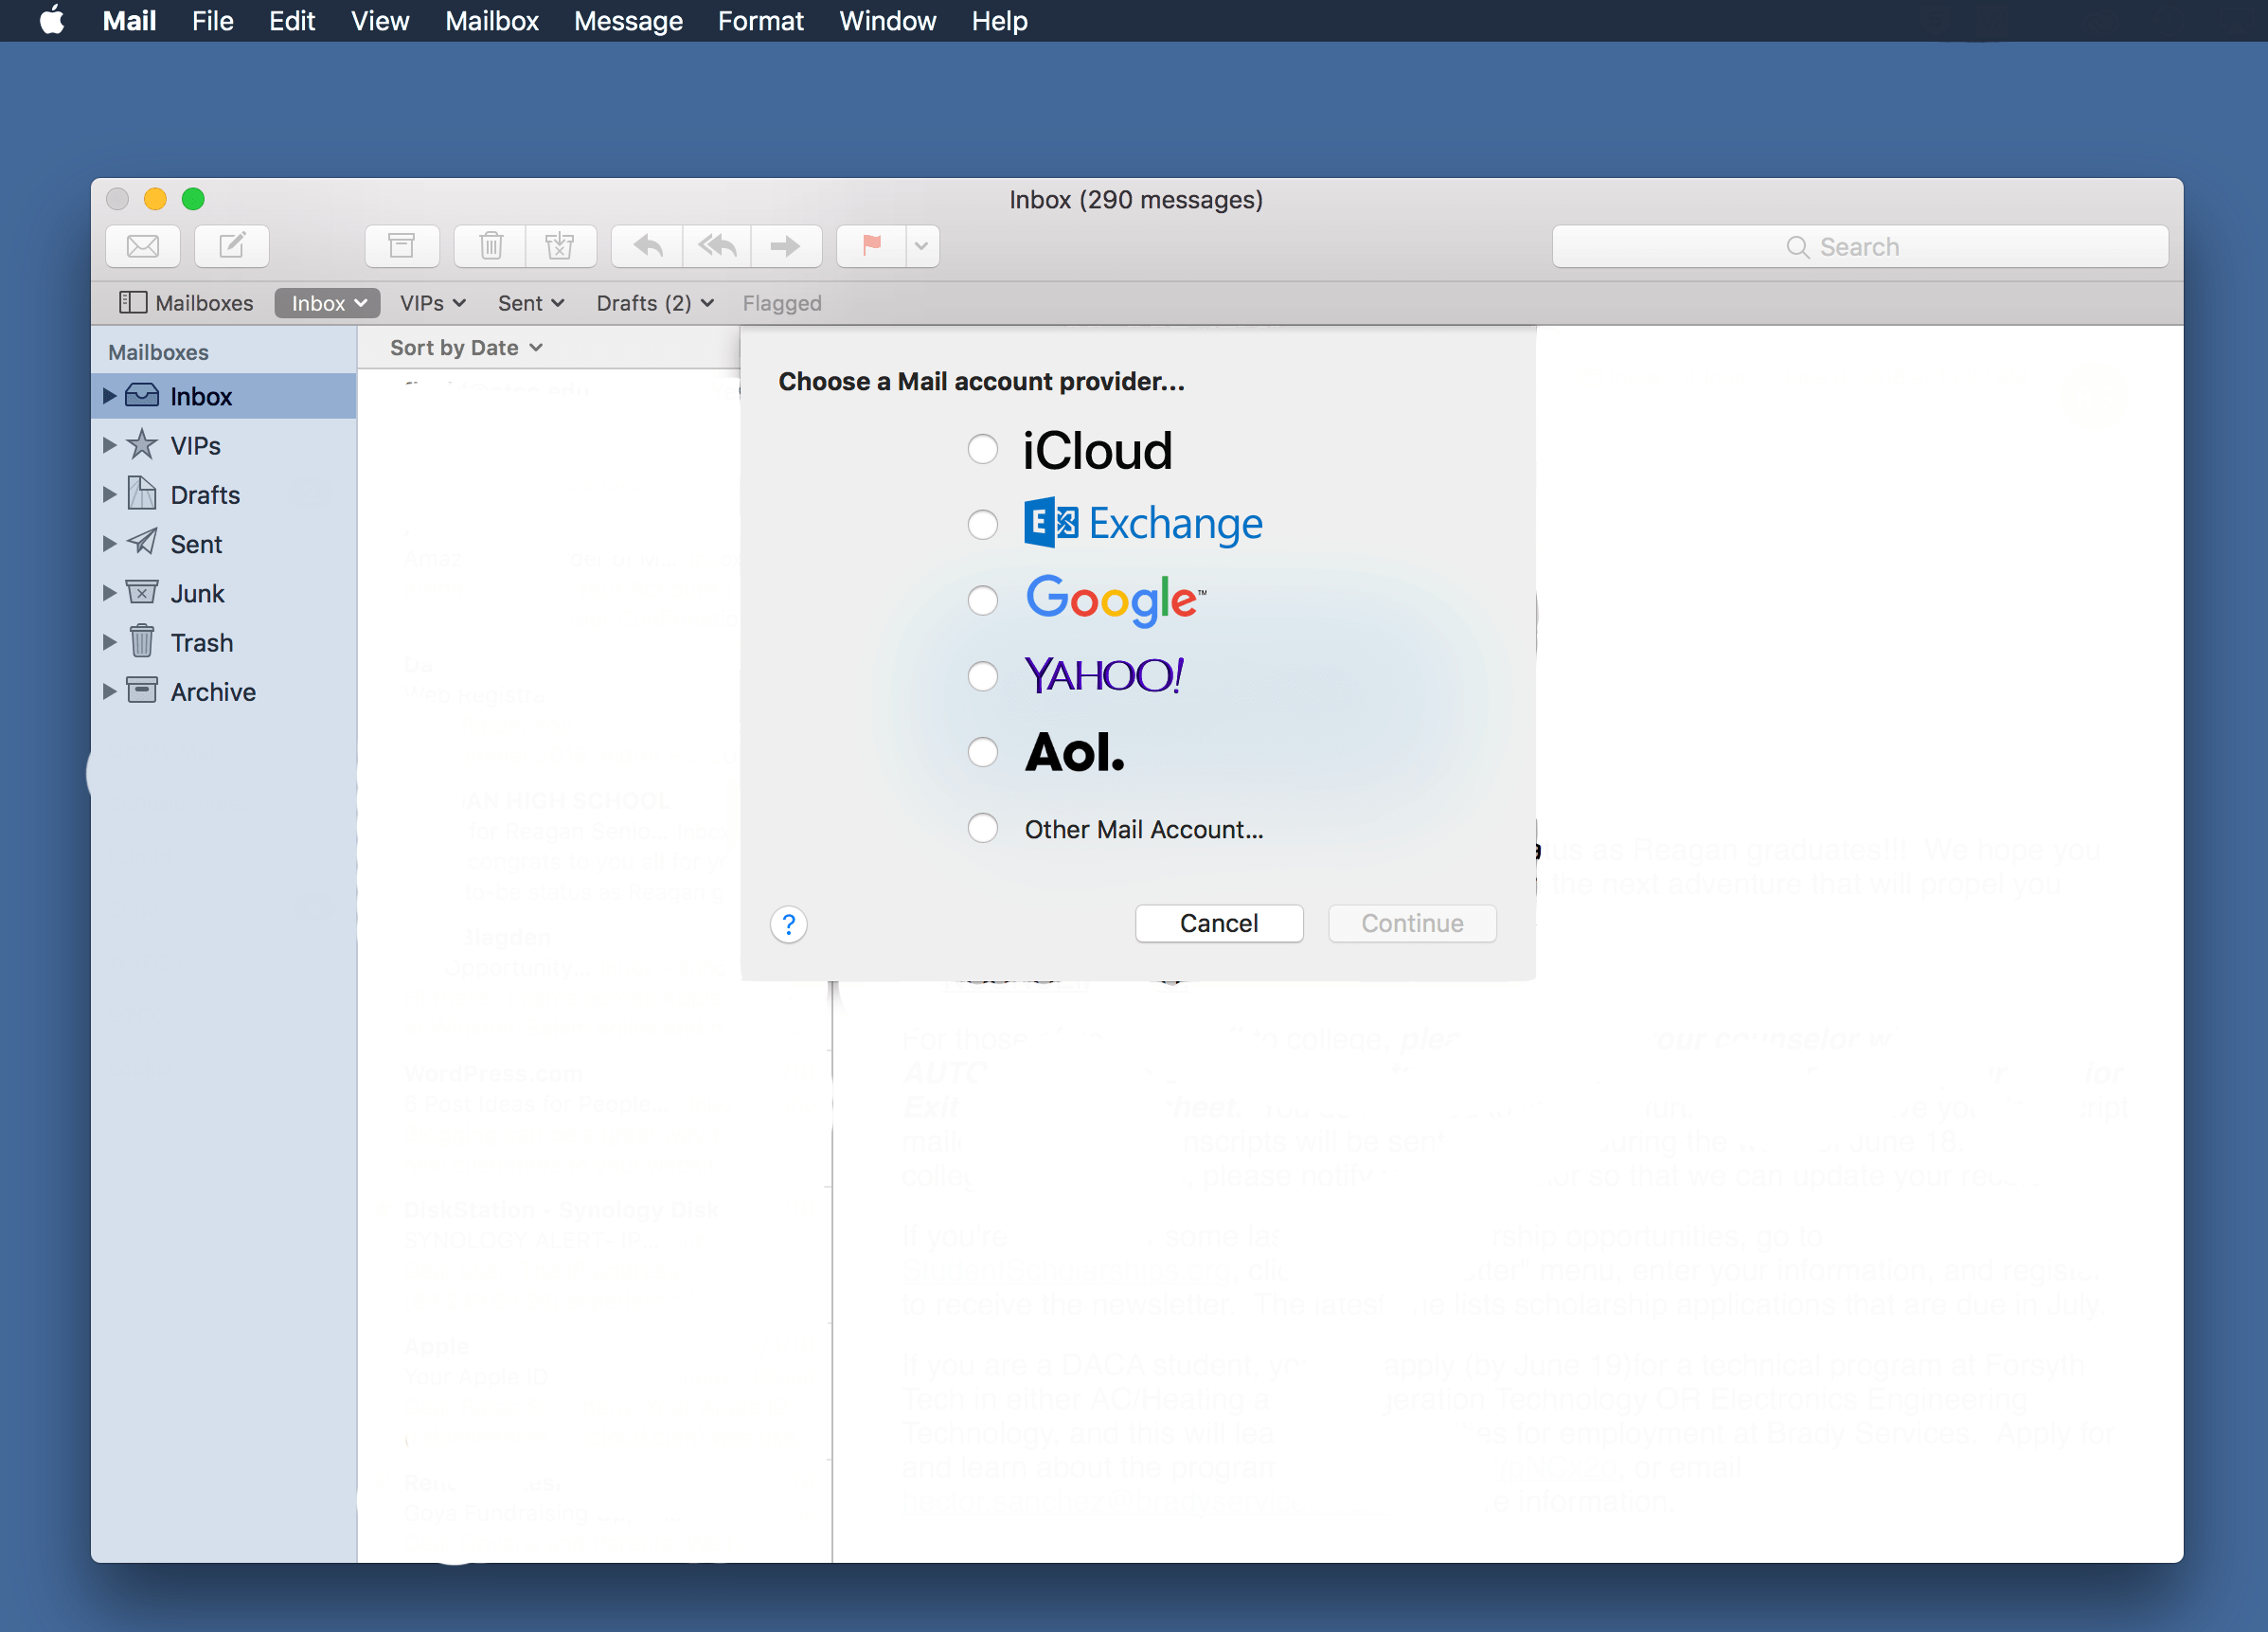Click the Drafts document icon in sidebar
2268x1632 pixels.
[x=142, y=494]
